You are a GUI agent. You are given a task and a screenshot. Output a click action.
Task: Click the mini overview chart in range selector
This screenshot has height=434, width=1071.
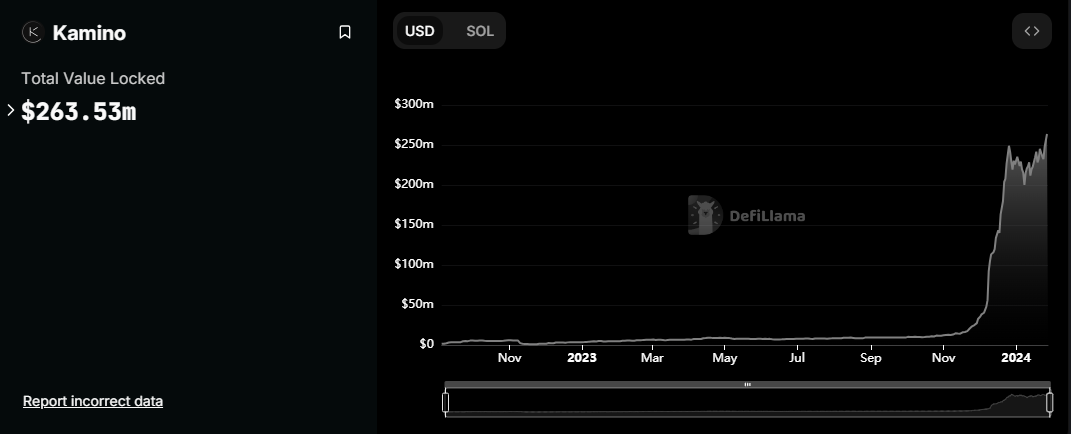747,403
